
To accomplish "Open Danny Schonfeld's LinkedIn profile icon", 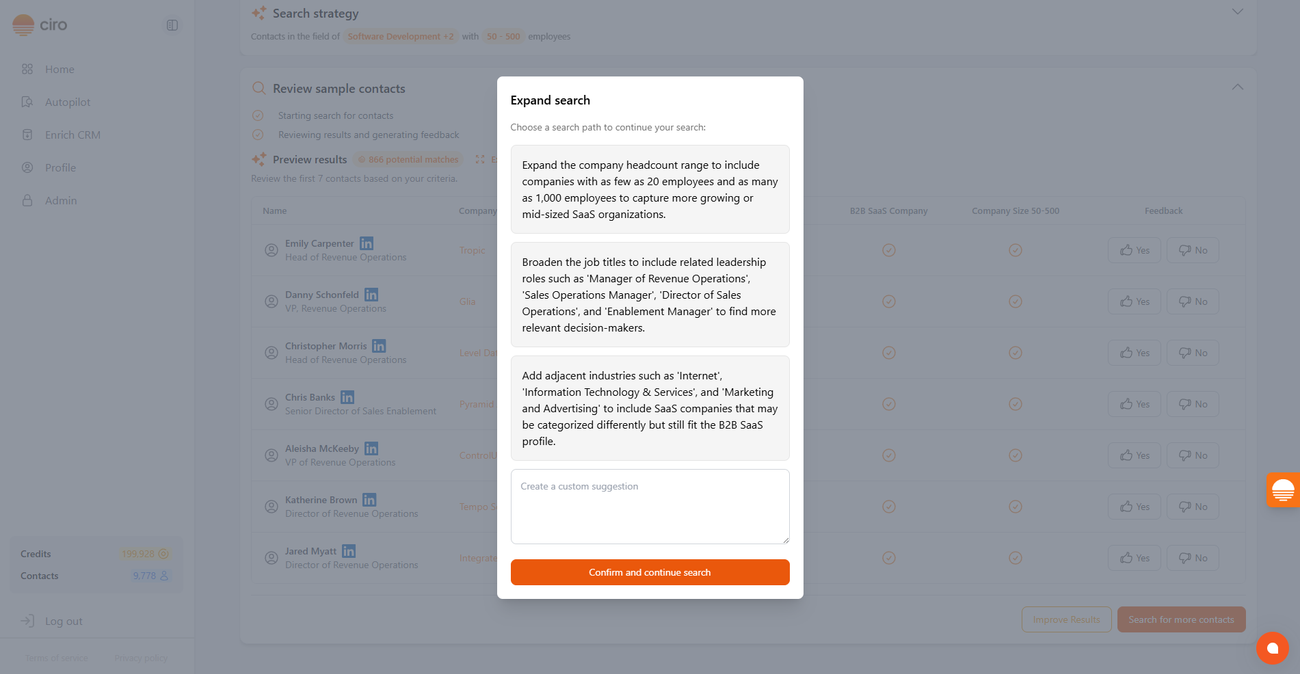I will point(371,295).
